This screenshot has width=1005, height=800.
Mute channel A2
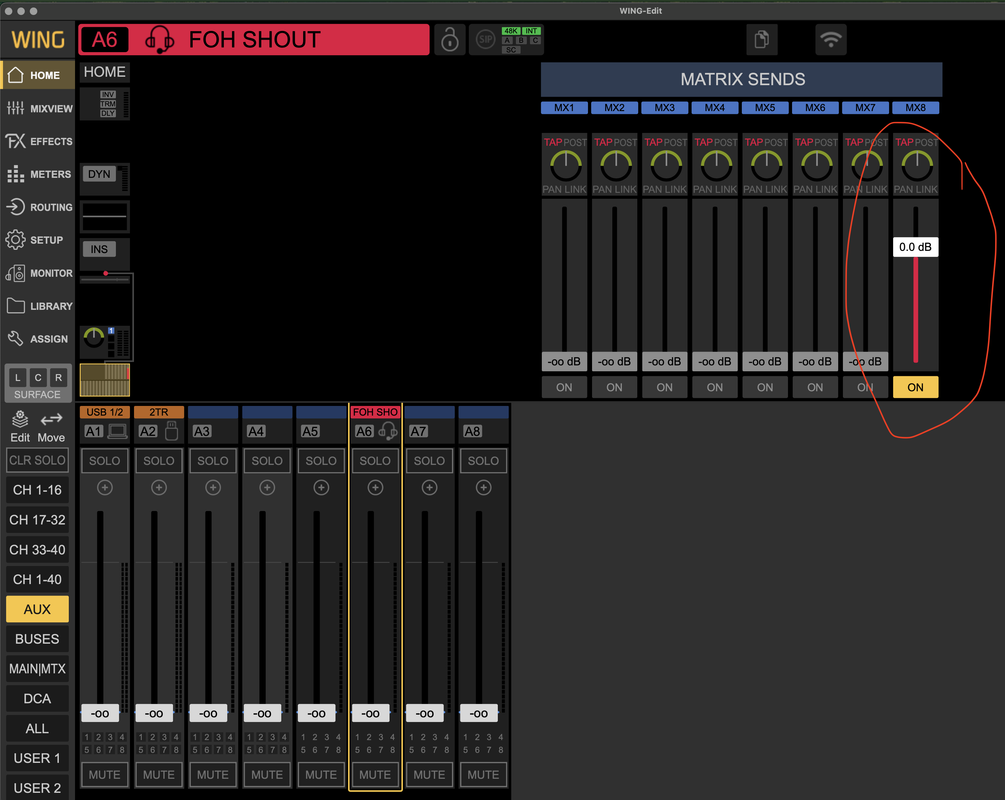coord(158,775)
